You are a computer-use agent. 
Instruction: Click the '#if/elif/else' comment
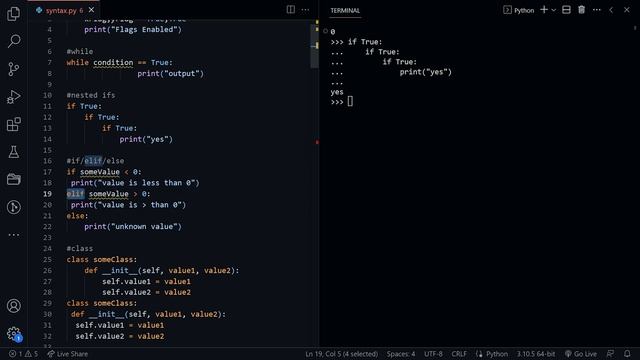[95, 161]
